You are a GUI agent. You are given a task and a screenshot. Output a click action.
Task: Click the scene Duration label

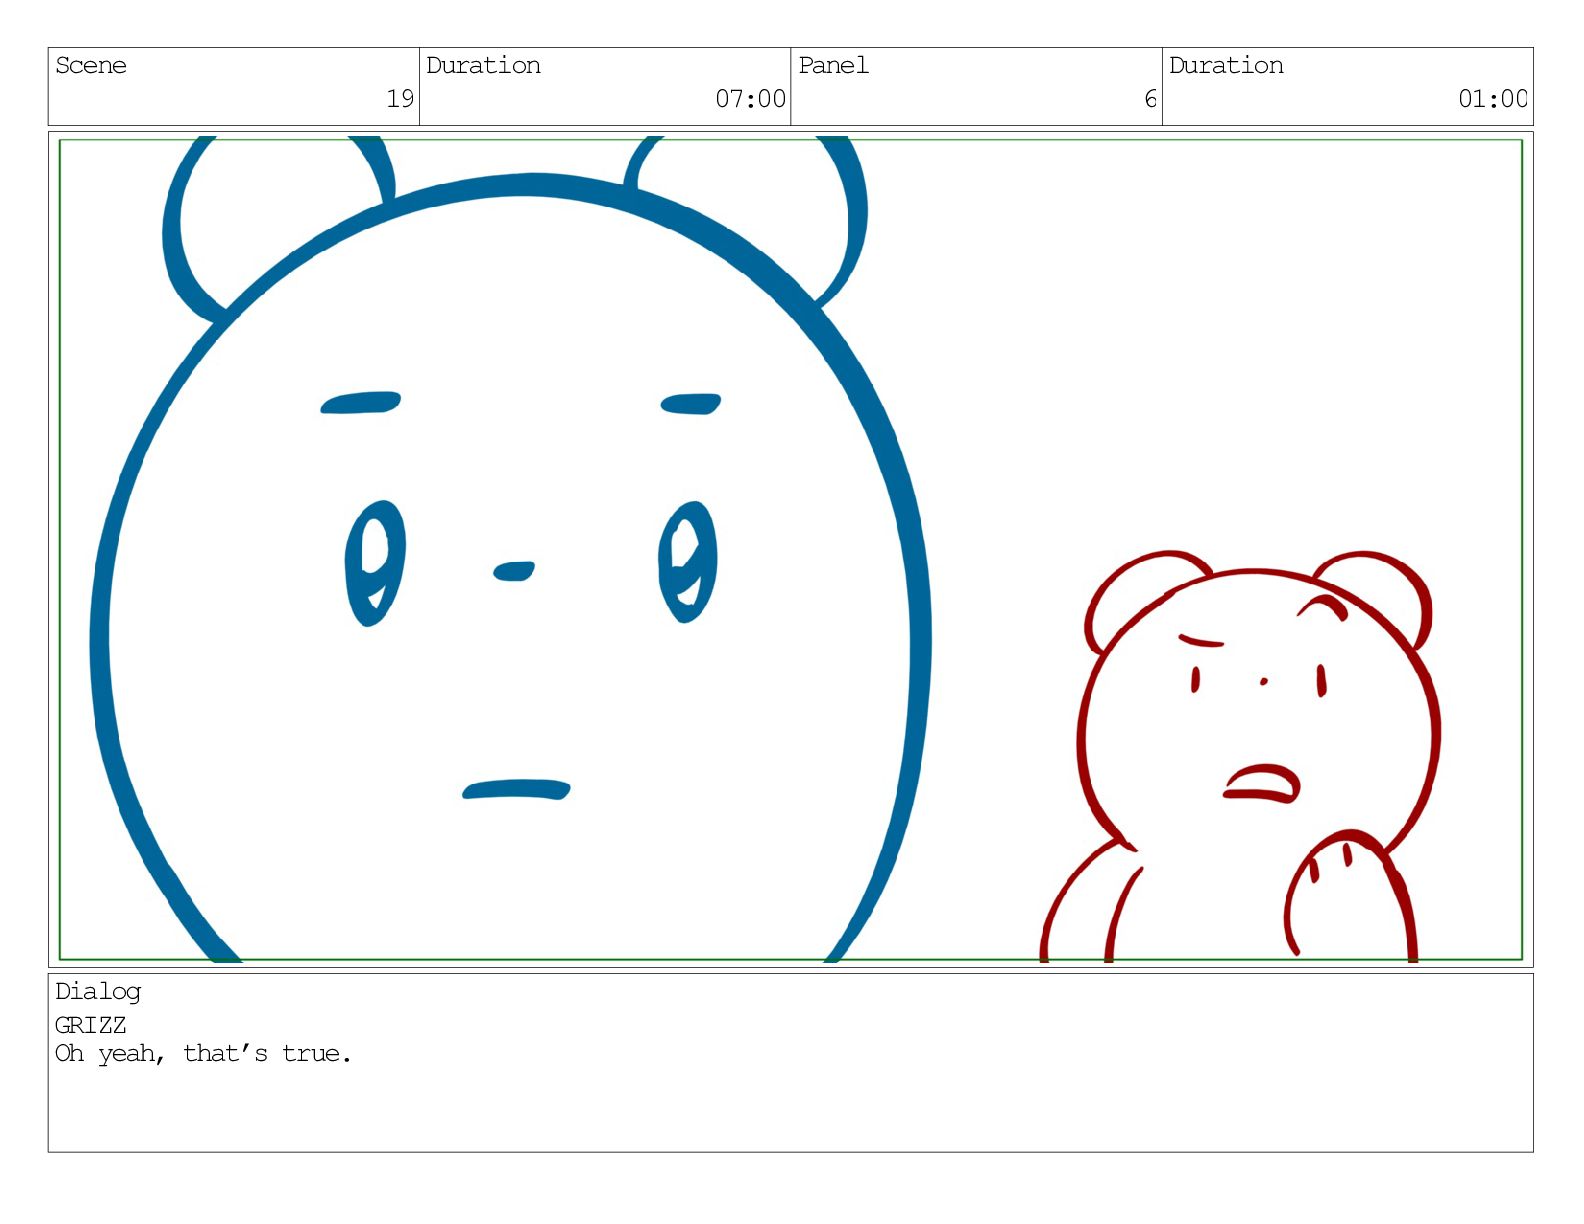(483, 66)
